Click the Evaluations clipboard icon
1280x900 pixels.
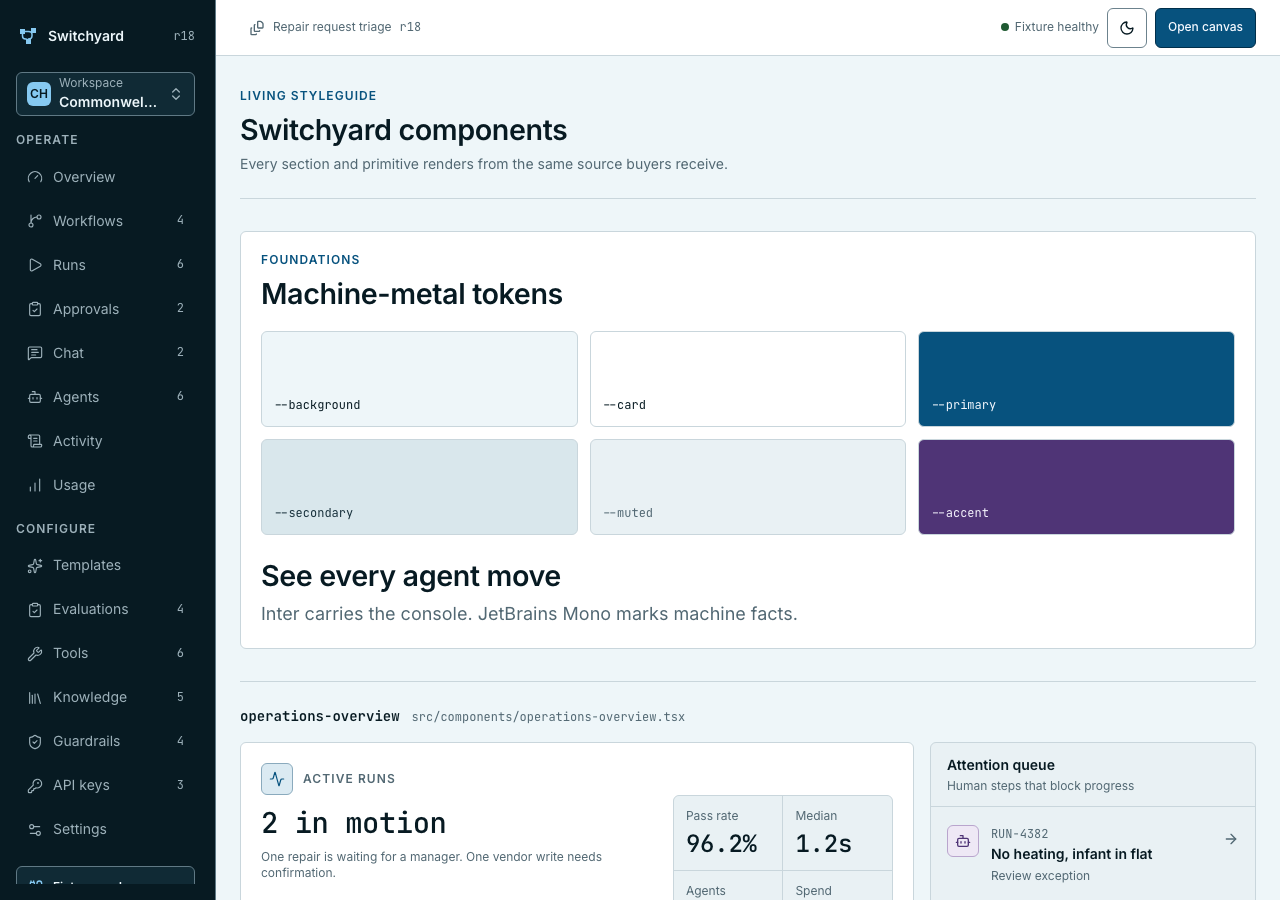[x=35, y=609]
